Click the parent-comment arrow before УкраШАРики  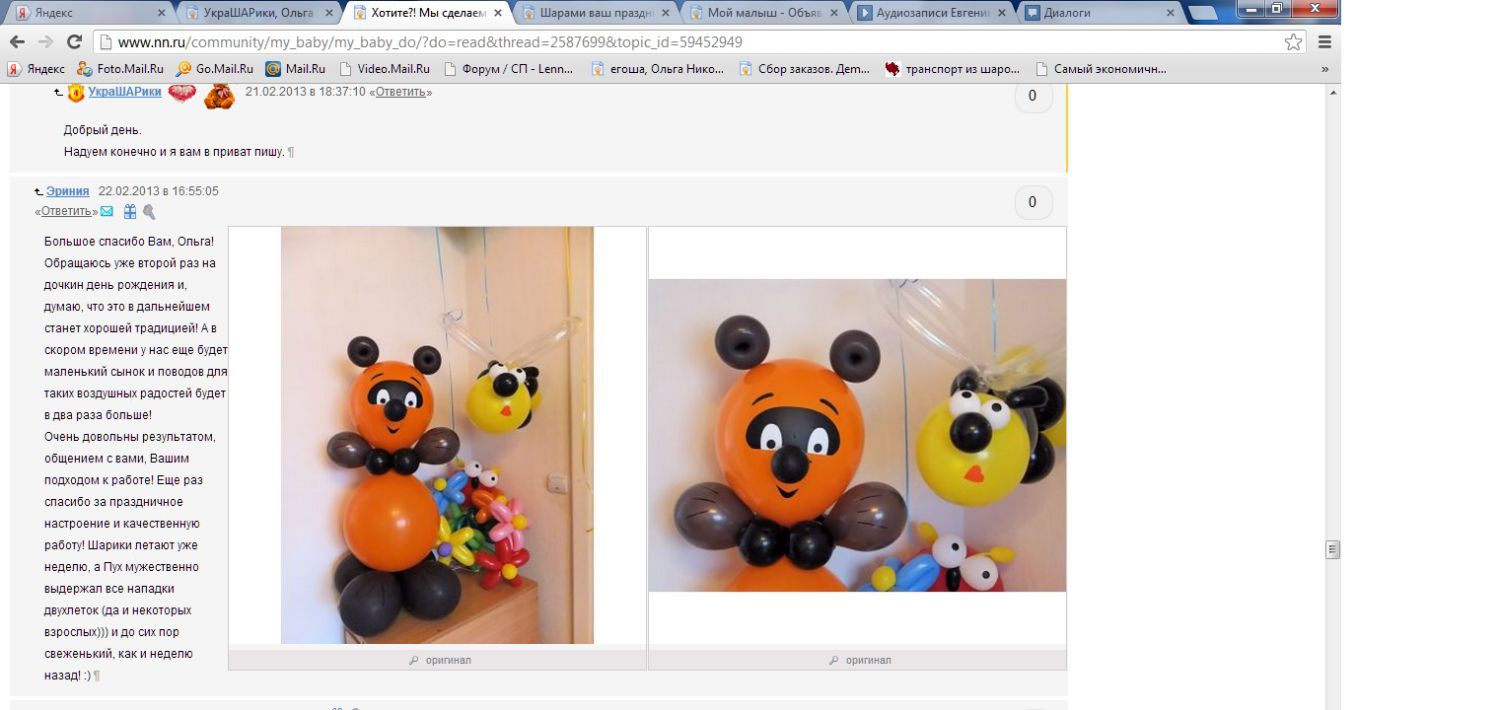[58, 92]
